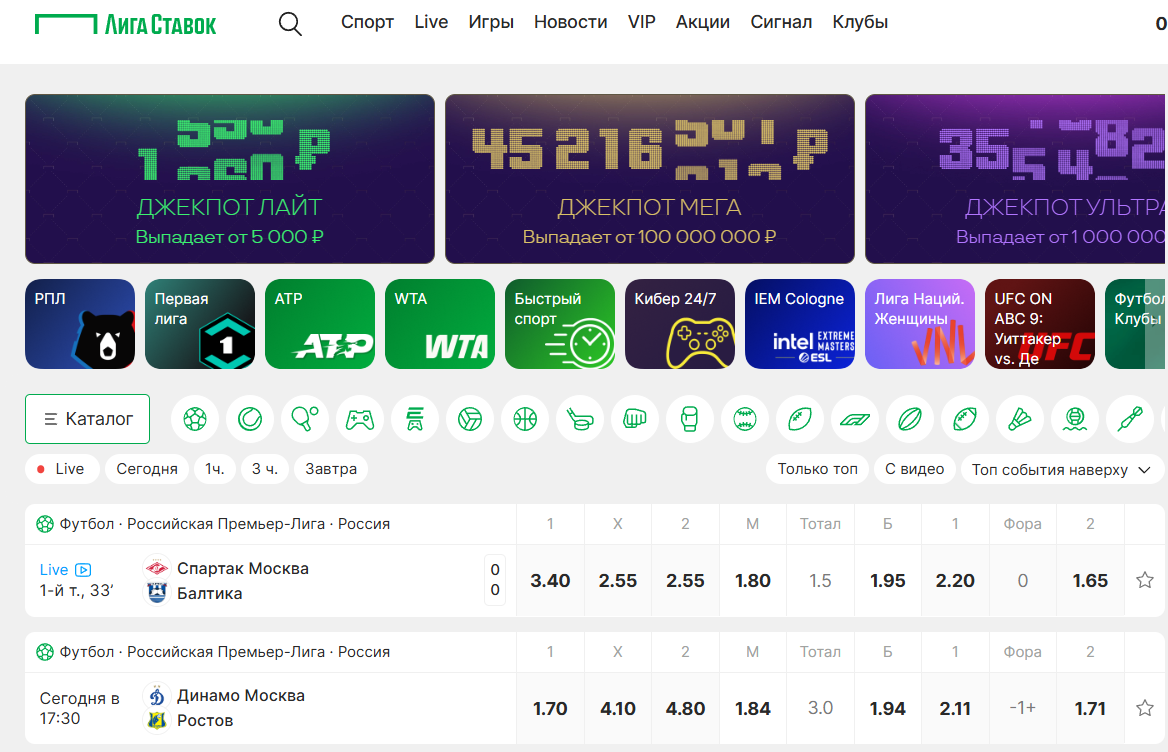Enable the 'Только топ' filter
The width and height of the screenshot is (1168, 752).
[817, 469]
